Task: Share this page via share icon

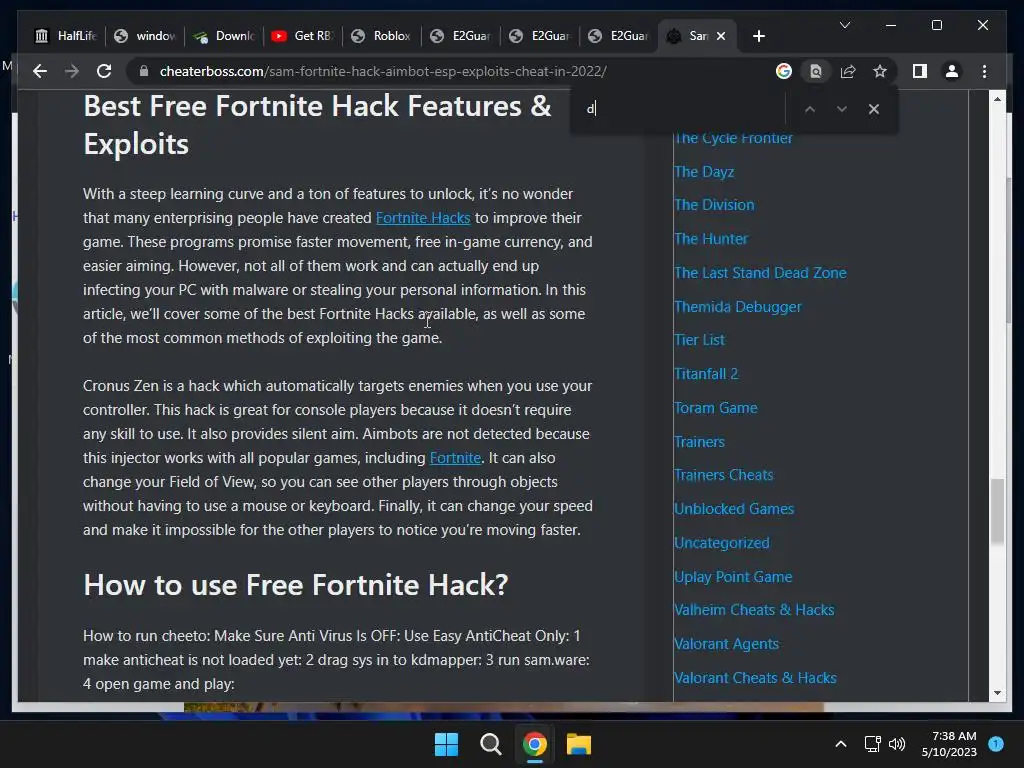Action: 848,71
